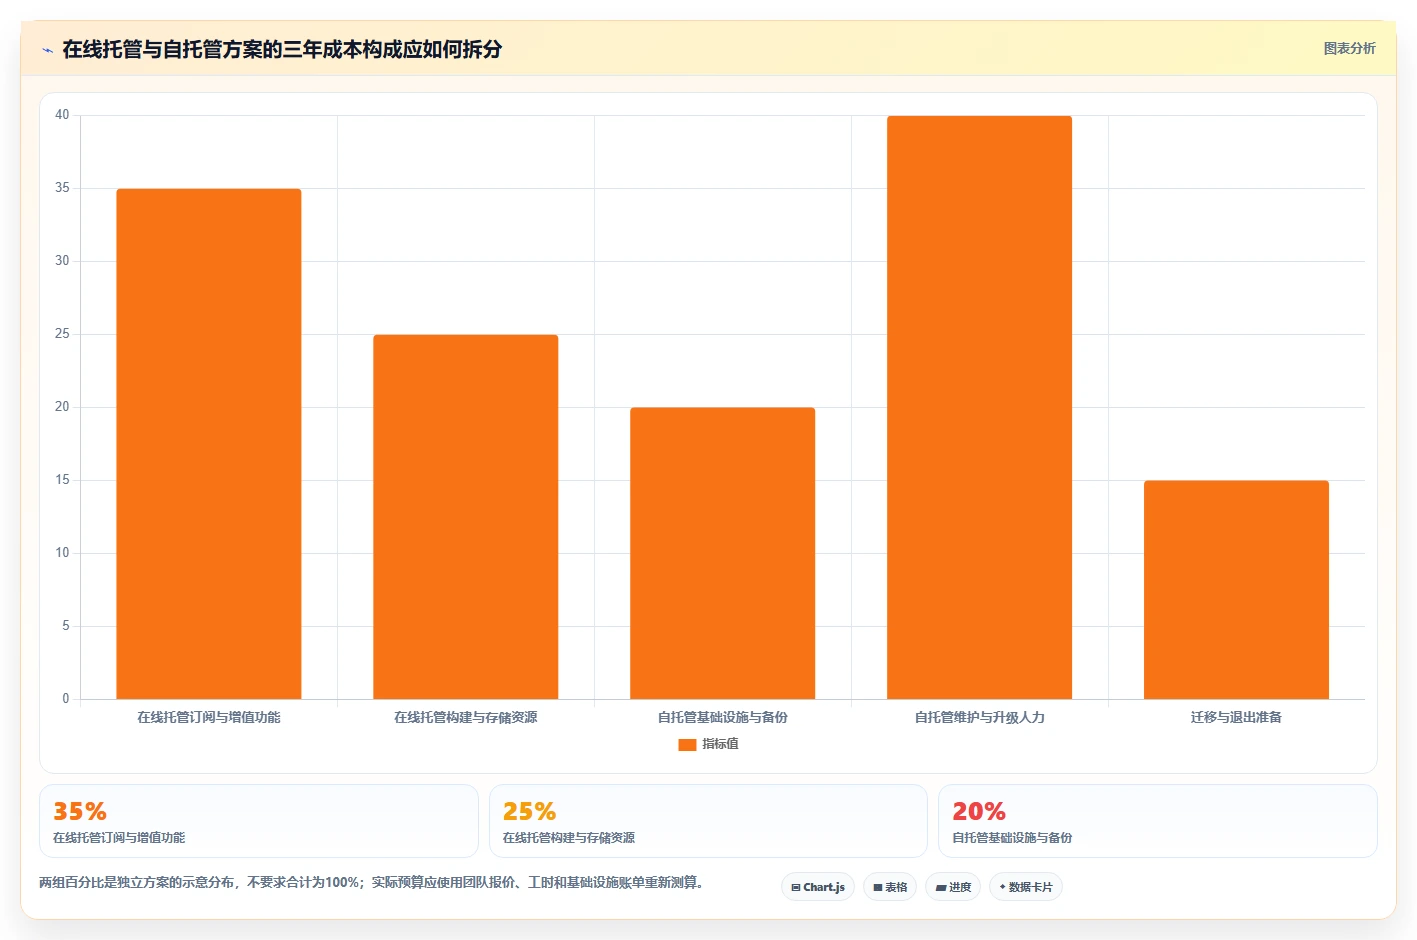This screenshot has width=1417, height=940.
Task: Open the 25% data card
Action: [708, 821]
